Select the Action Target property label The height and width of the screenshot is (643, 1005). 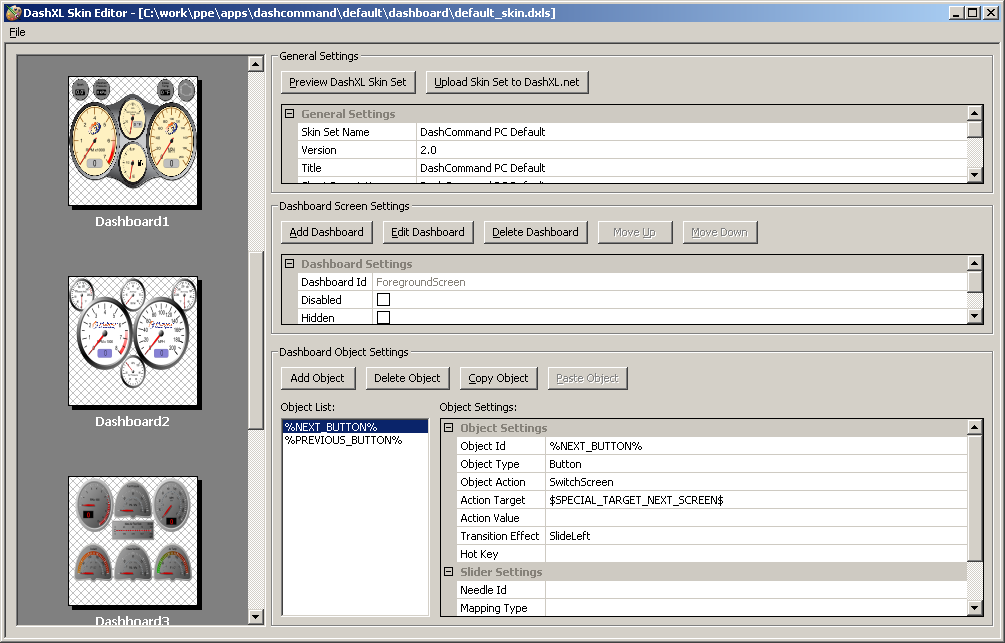click(492, 499)
